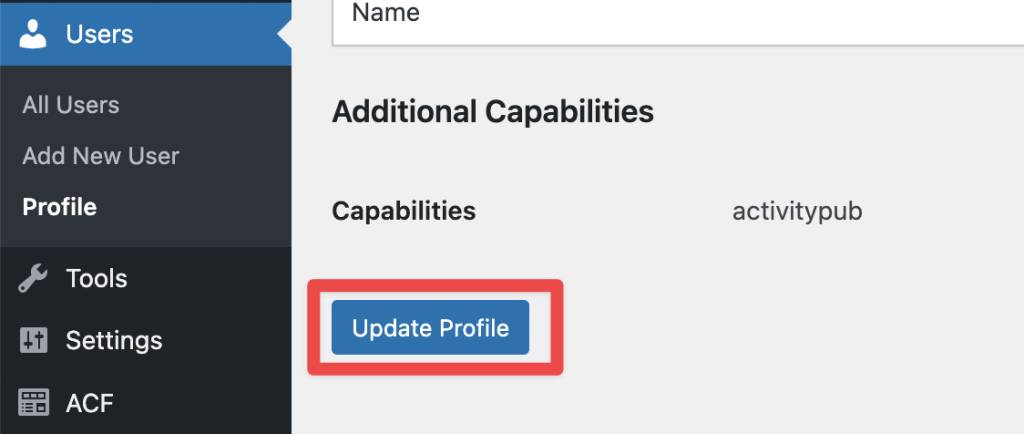Open the Profile submenu item

tap(59, 207)
